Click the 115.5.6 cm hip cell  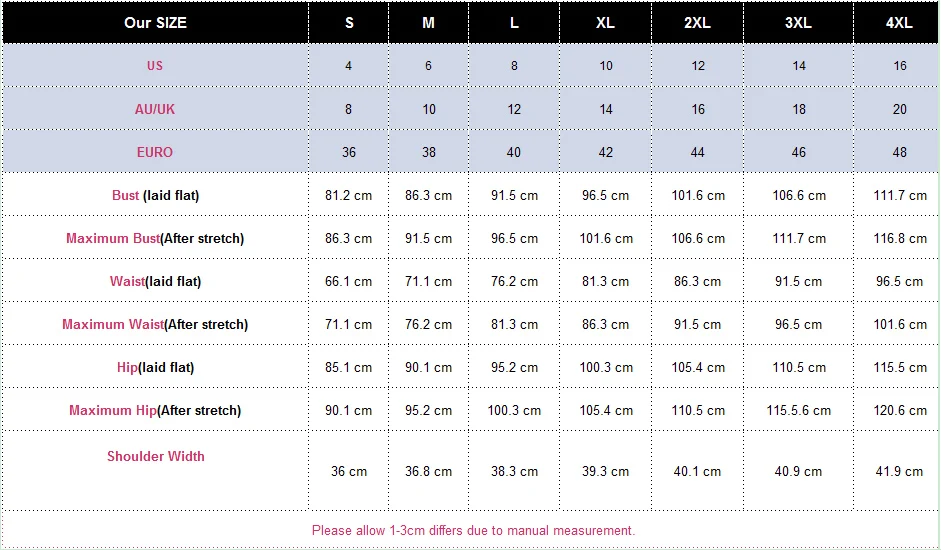pyautogui.click(x=799, y=411)
